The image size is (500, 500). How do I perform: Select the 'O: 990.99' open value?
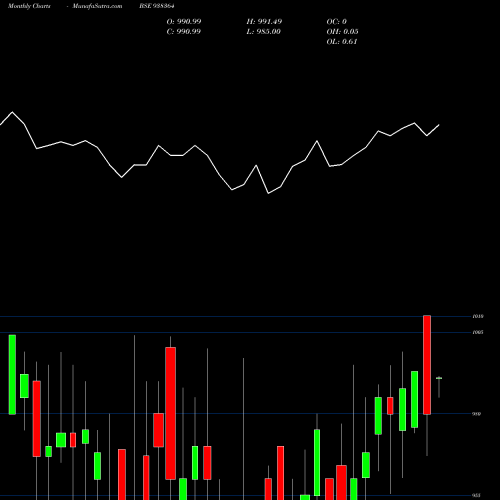(184, 22)
